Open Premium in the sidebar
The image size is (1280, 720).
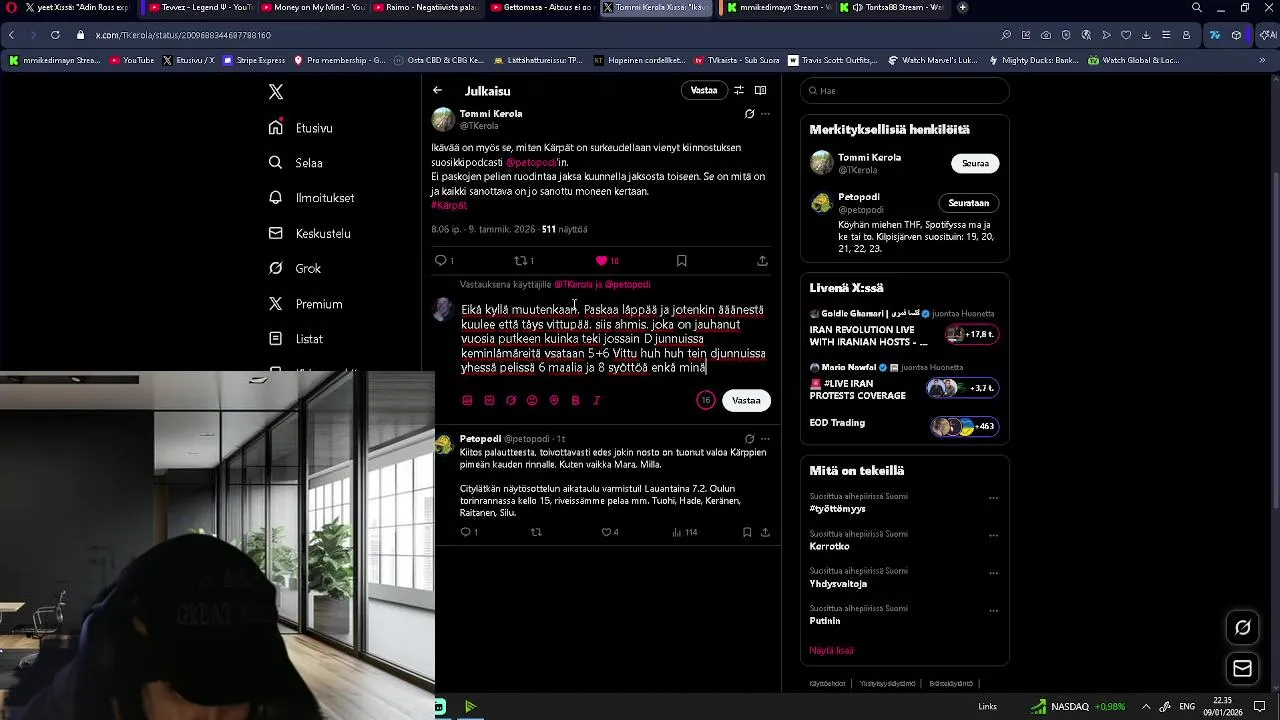[x=305, y=304]
